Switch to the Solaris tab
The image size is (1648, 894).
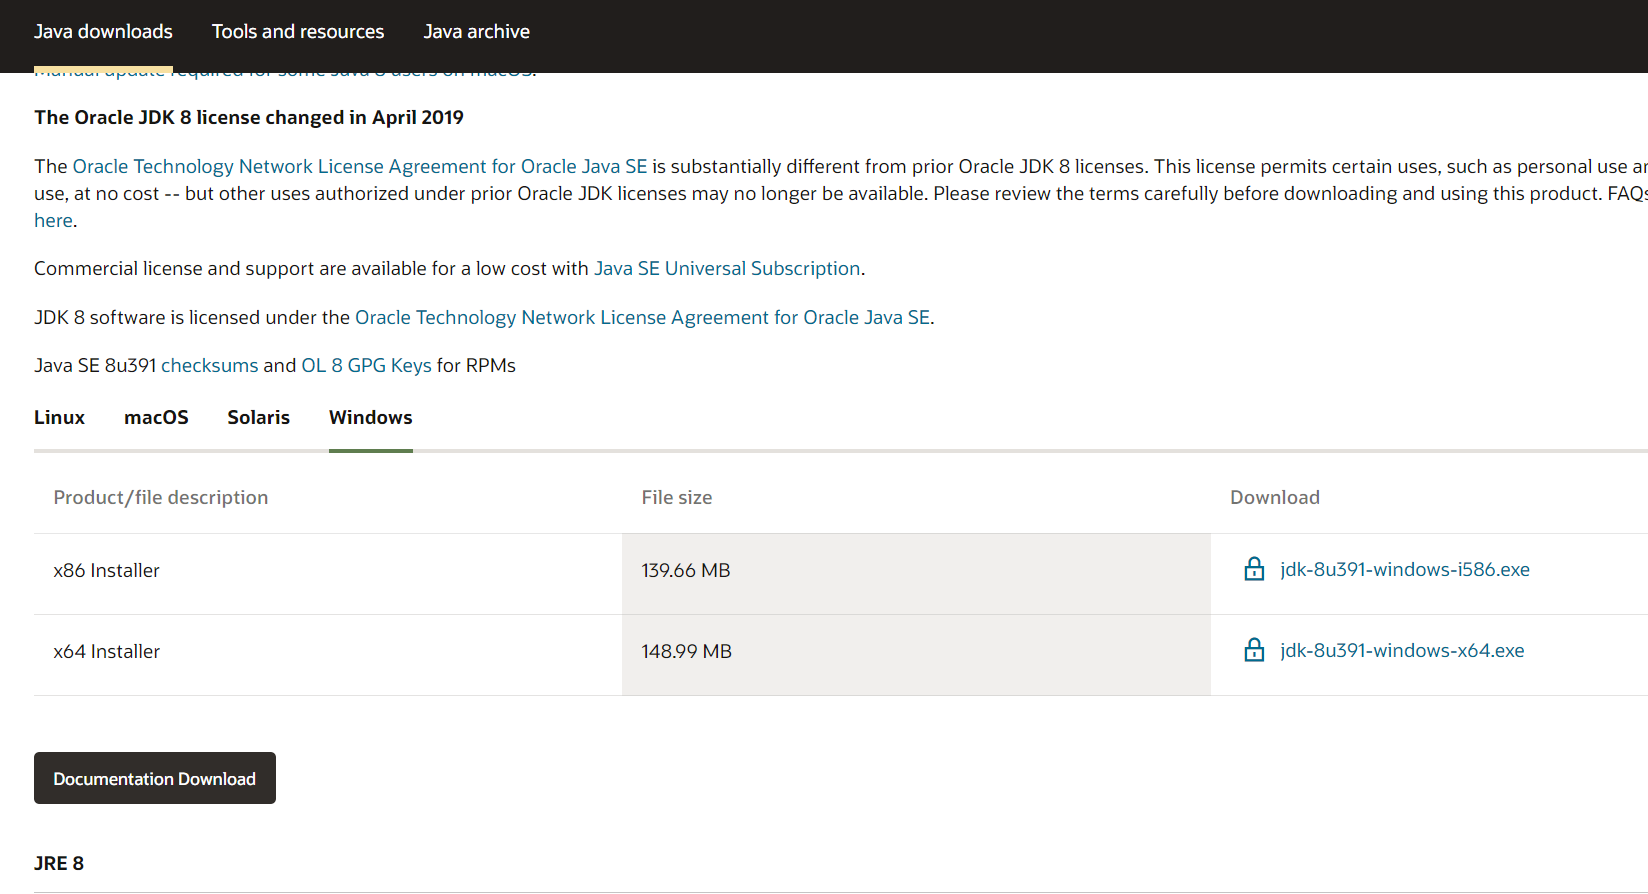tap(258, 418)
